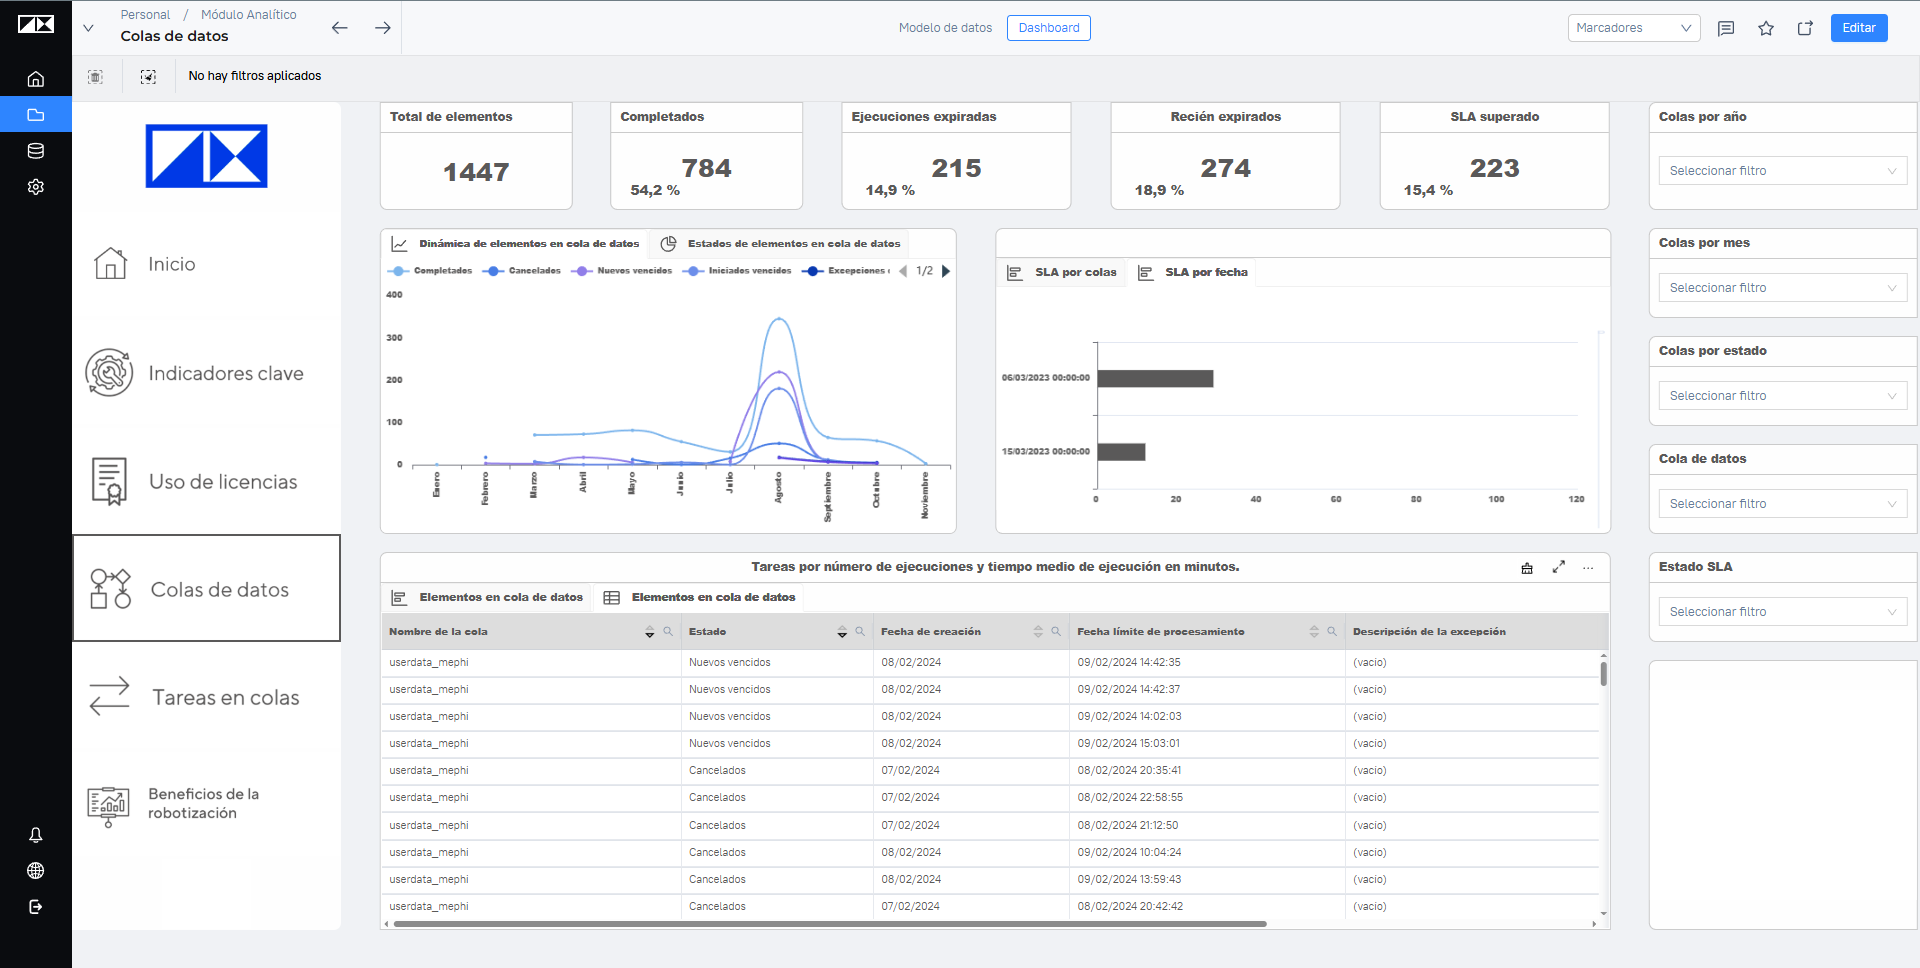Open the bar-chart Elementos en cola de datos tab
This screenshot has height=968, width=1920.
click(487, 597)
